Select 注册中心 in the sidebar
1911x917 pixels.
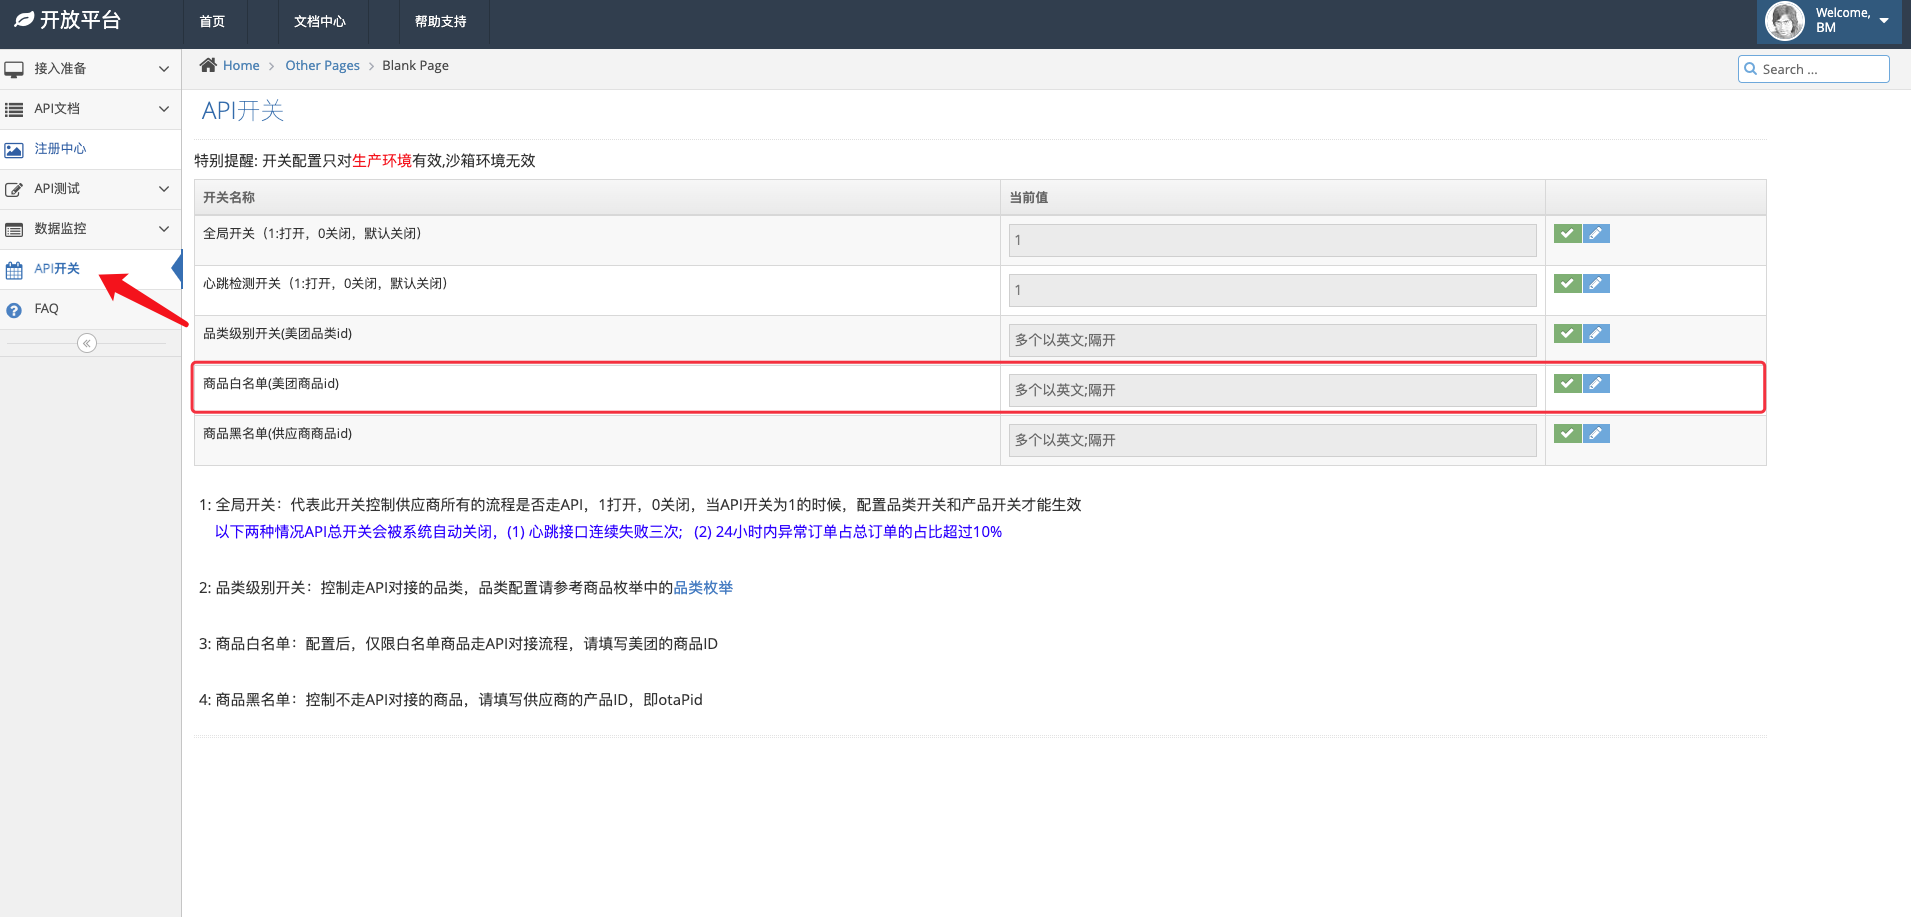60,149
